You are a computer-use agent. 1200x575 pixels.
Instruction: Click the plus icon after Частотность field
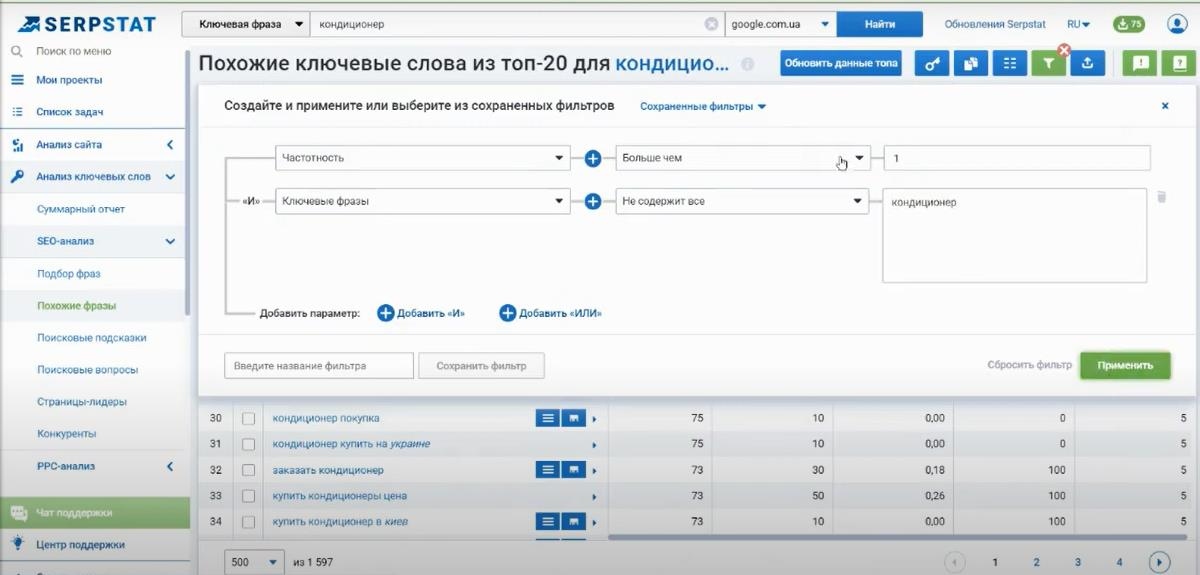pyautogui.click(x=592, y=158)
